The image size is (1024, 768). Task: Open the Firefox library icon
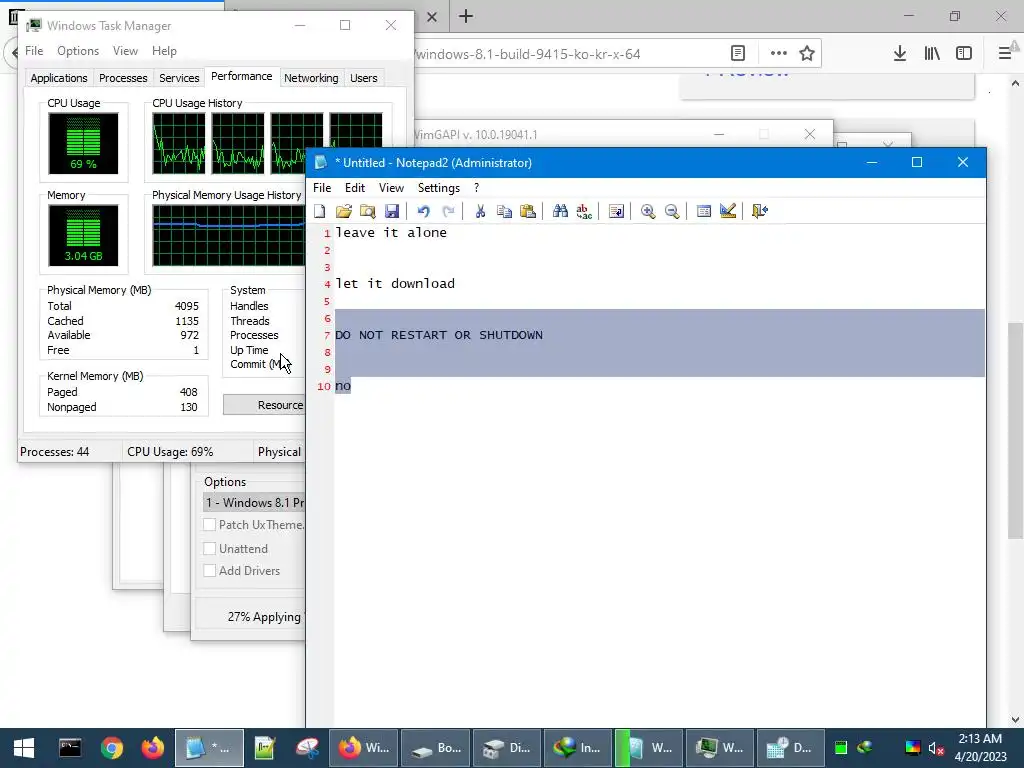tap(932, 54)
